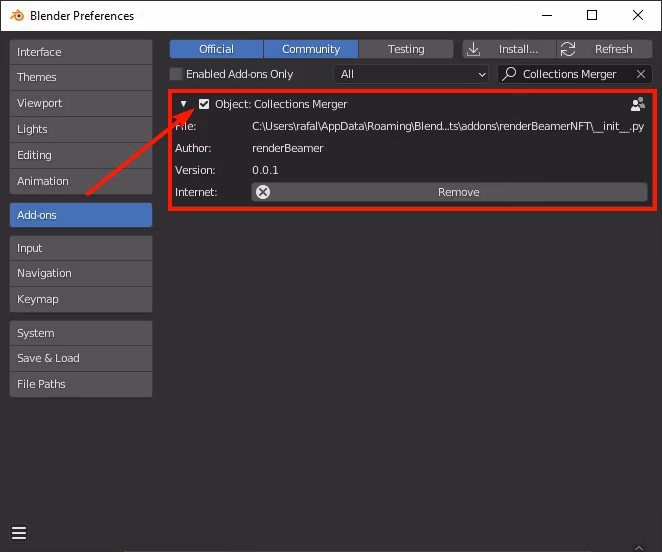662x552 pixels.
Task: Open the Editing preferences section
Action: (81, 155)
